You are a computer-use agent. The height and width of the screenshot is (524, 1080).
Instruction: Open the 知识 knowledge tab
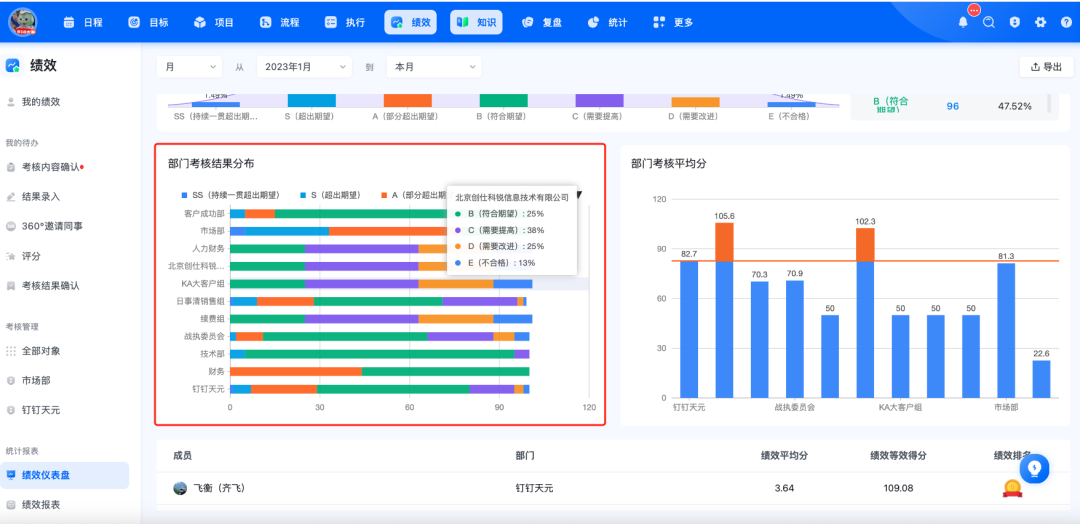[x=476, y=22]
